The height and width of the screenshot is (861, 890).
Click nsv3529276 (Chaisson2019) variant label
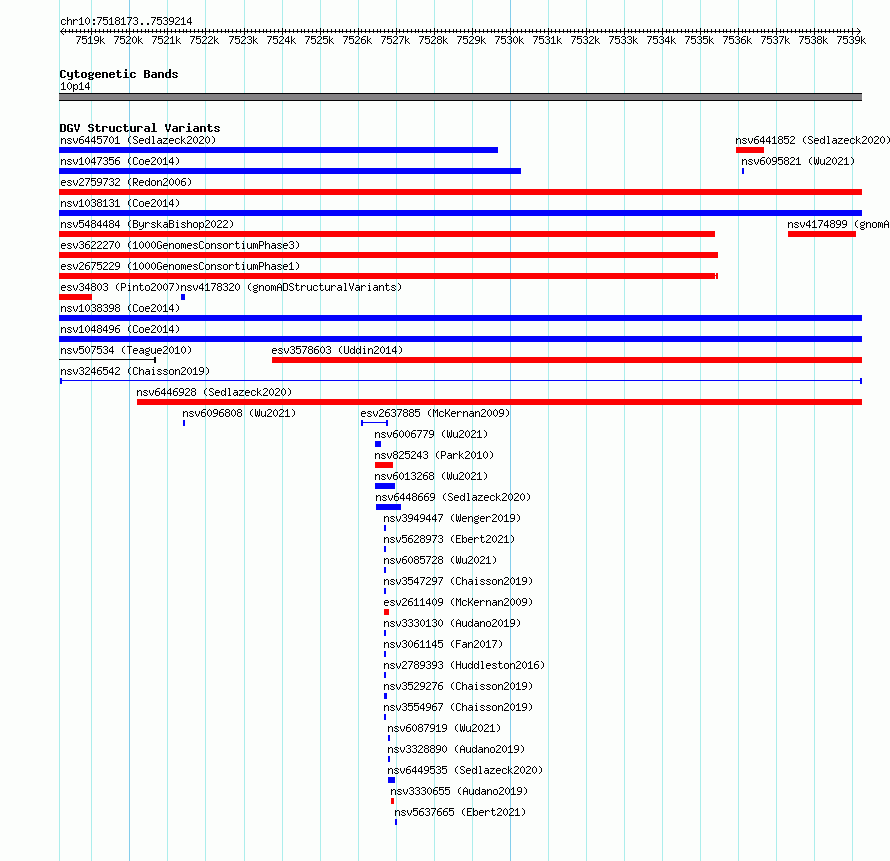(458, 686)
